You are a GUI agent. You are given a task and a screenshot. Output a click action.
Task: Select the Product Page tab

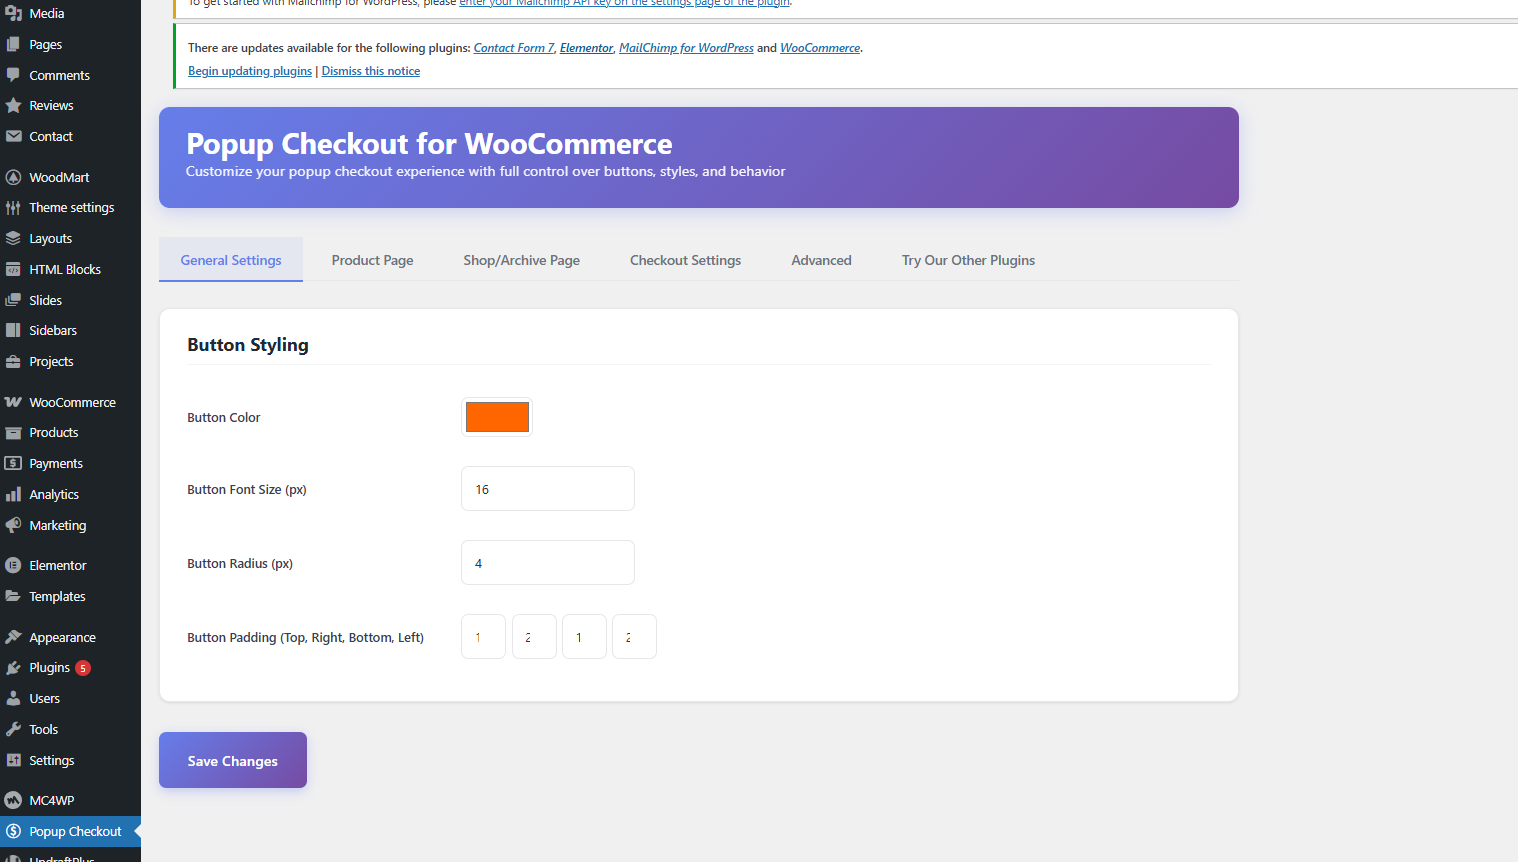coord(372,259)
